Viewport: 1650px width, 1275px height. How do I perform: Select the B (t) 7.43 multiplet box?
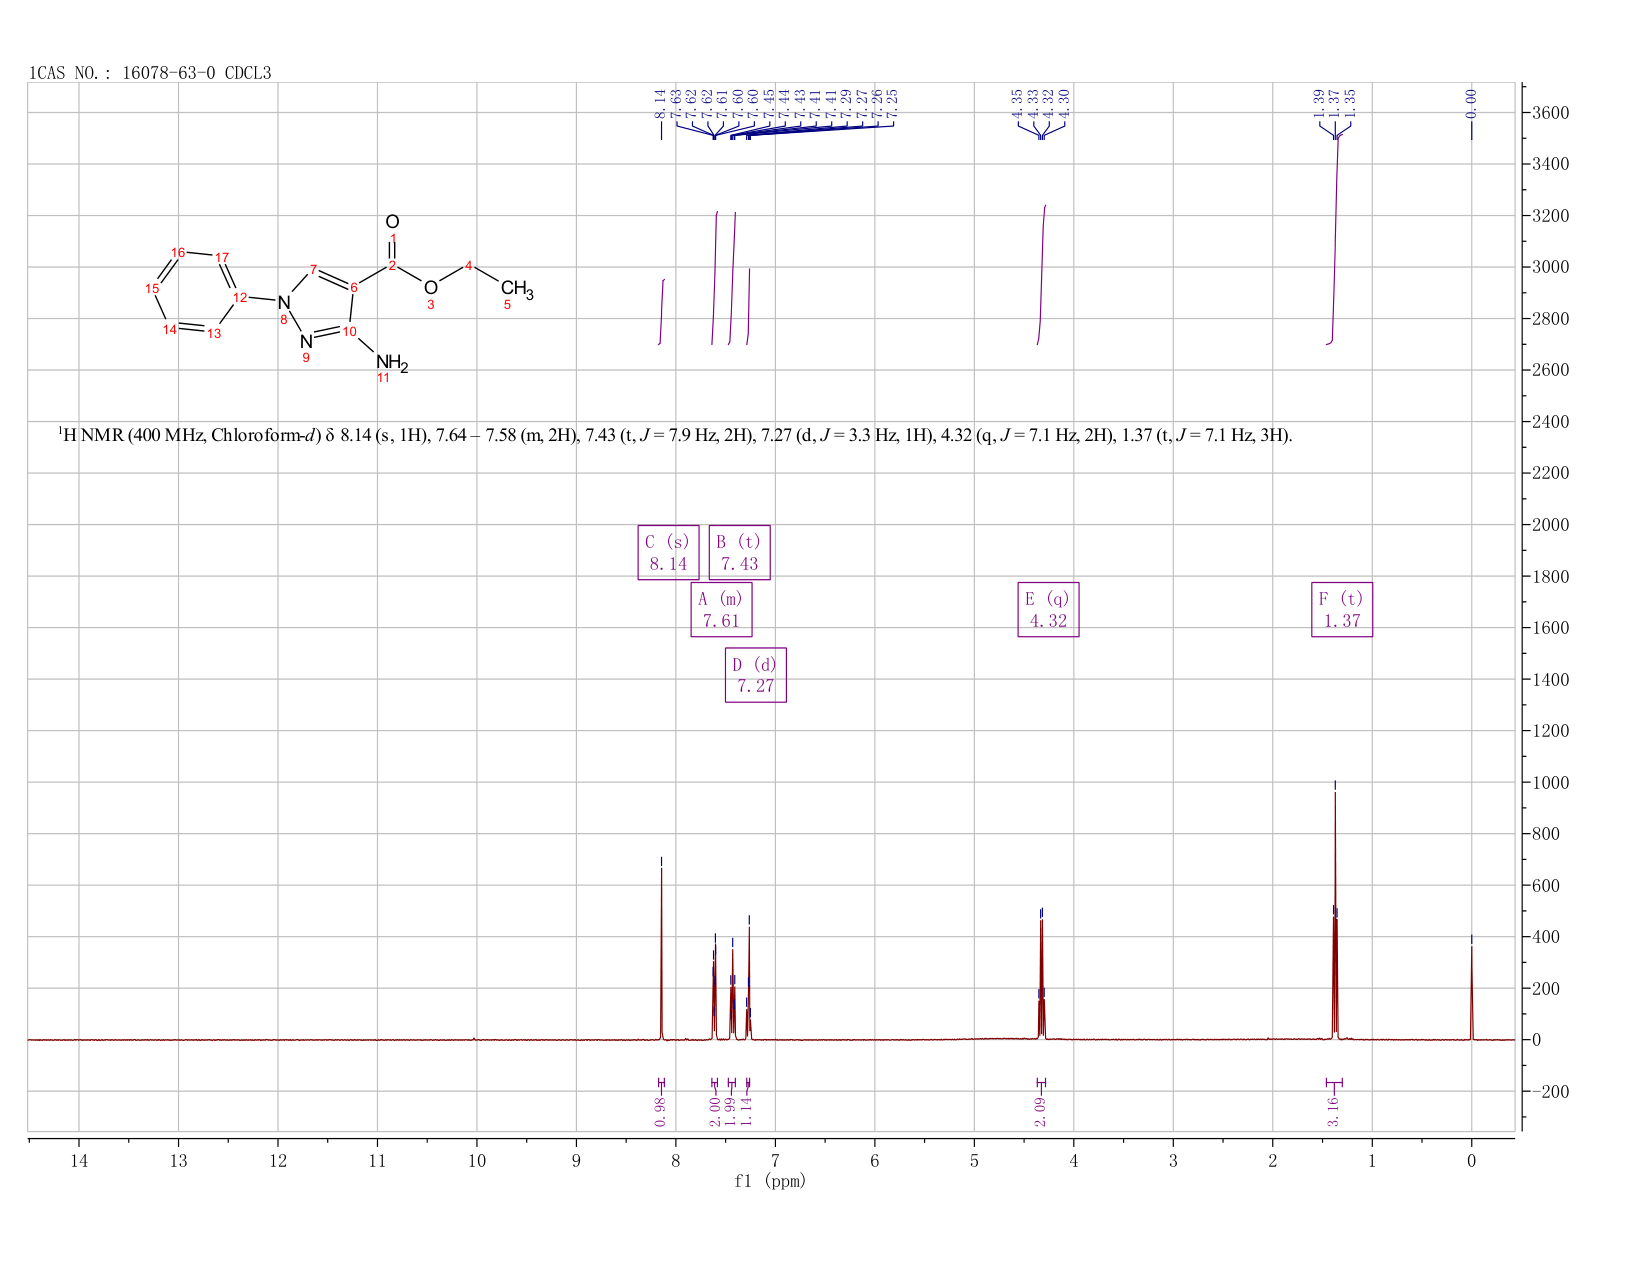coord(740,552)
